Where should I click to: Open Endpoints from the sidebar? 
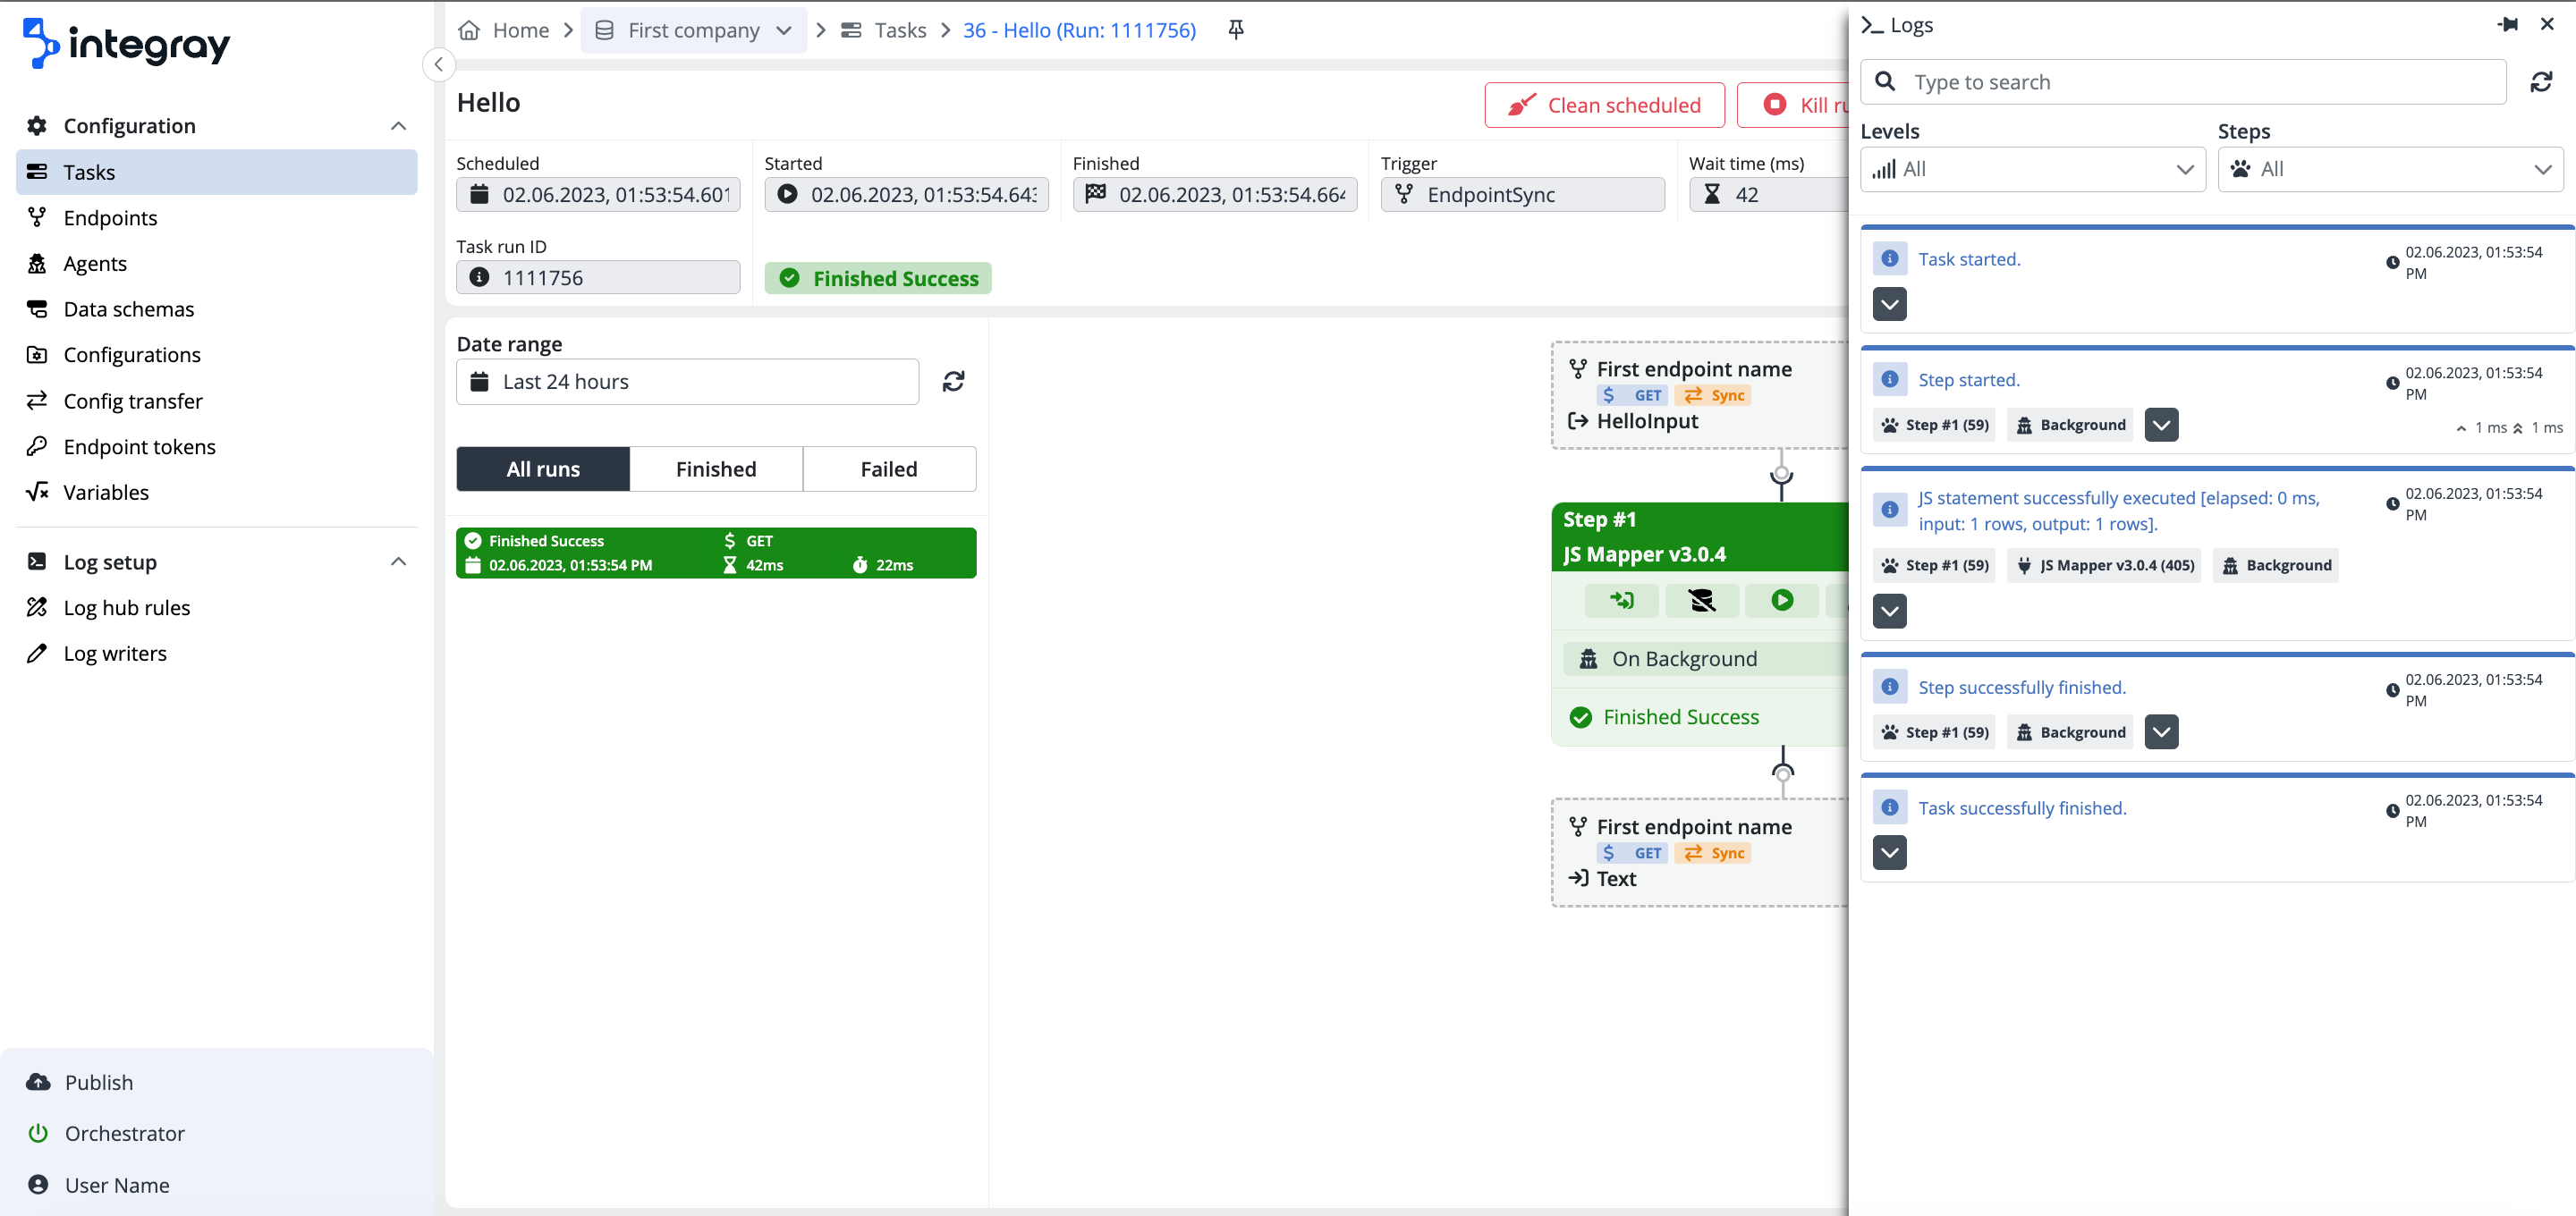coord(110,217)
